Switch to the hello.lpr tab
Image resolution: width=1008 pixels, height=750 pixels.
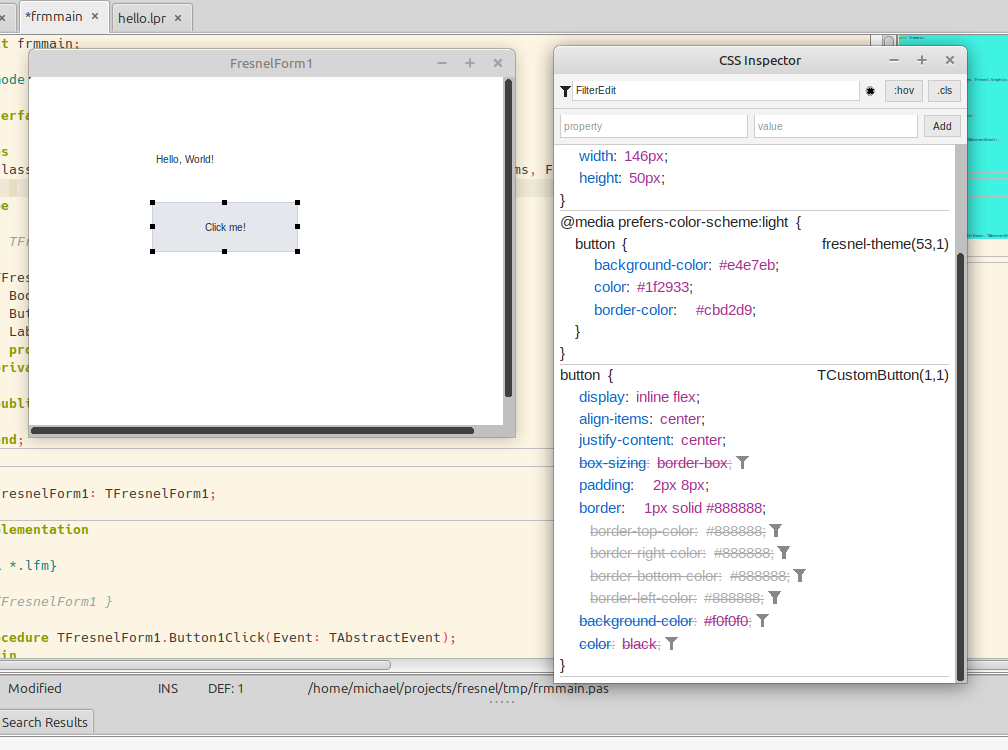point(142,19)
